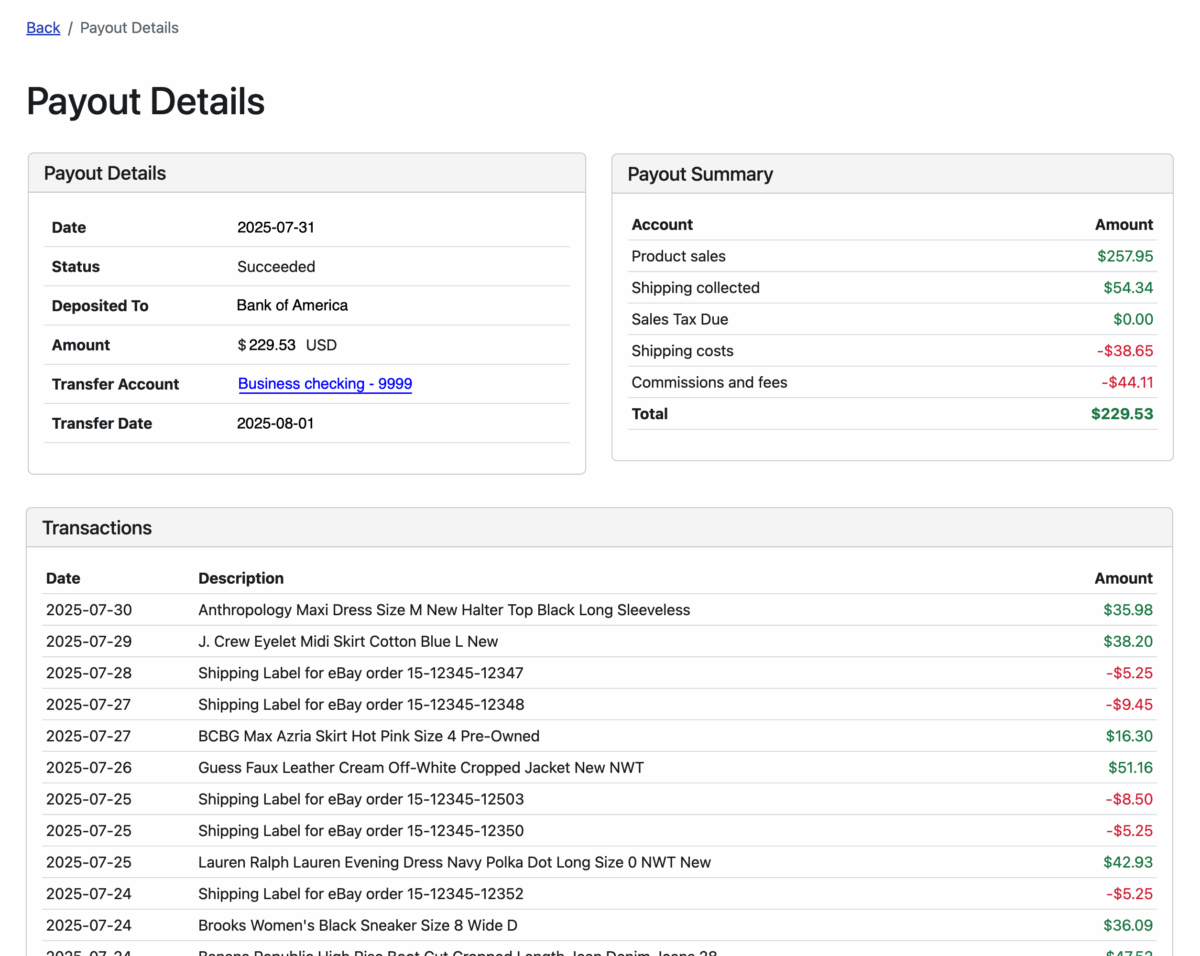
Task: Click the Description column header
Action: pos(240,578)
